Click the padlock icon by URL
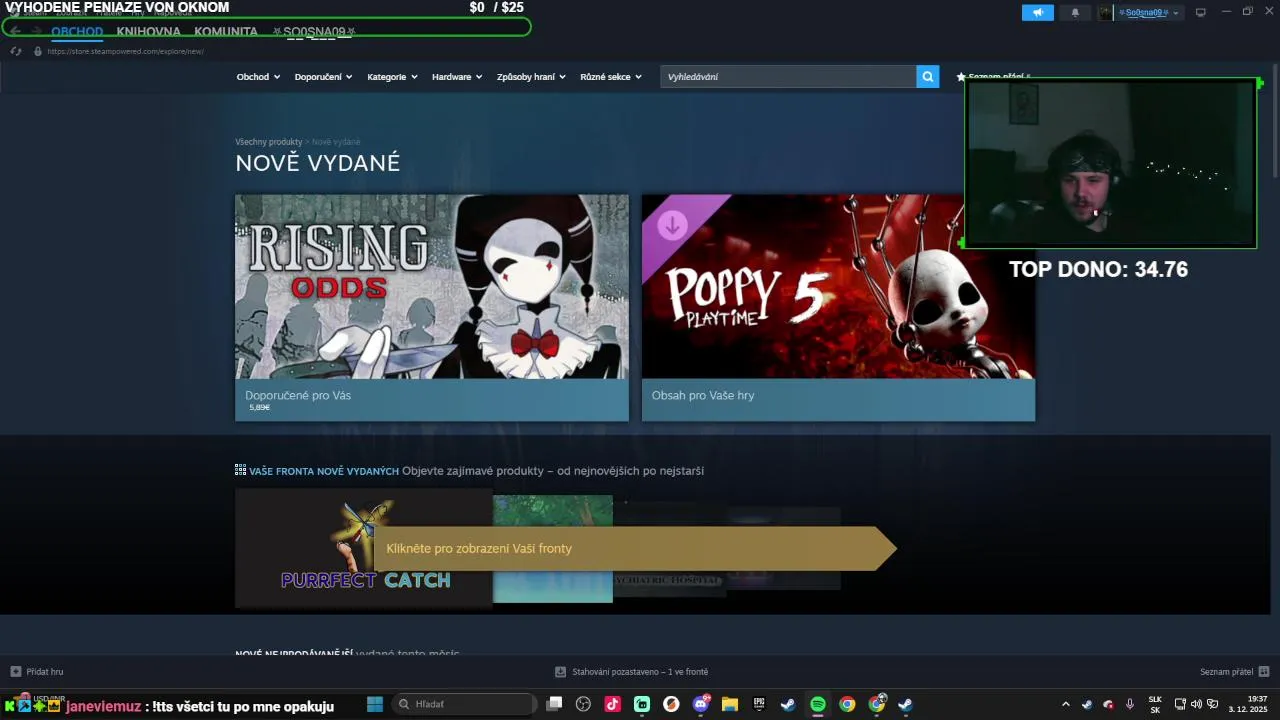The width and height of the screenshot is (1280, 720). tap(38, 51)
